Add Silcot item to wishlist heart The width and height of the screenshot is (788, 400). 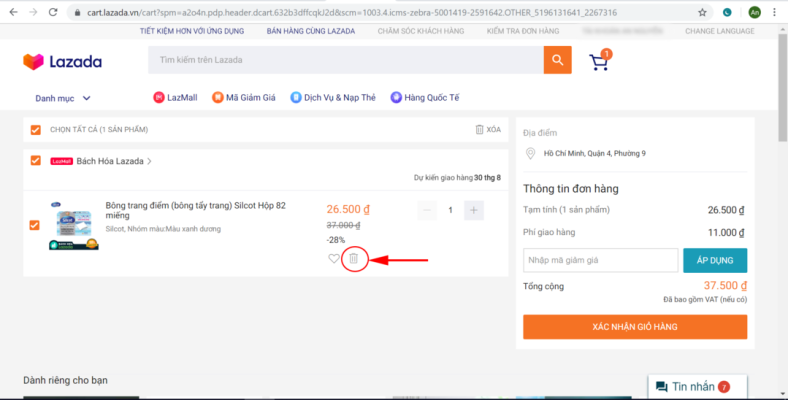(334, 258)
